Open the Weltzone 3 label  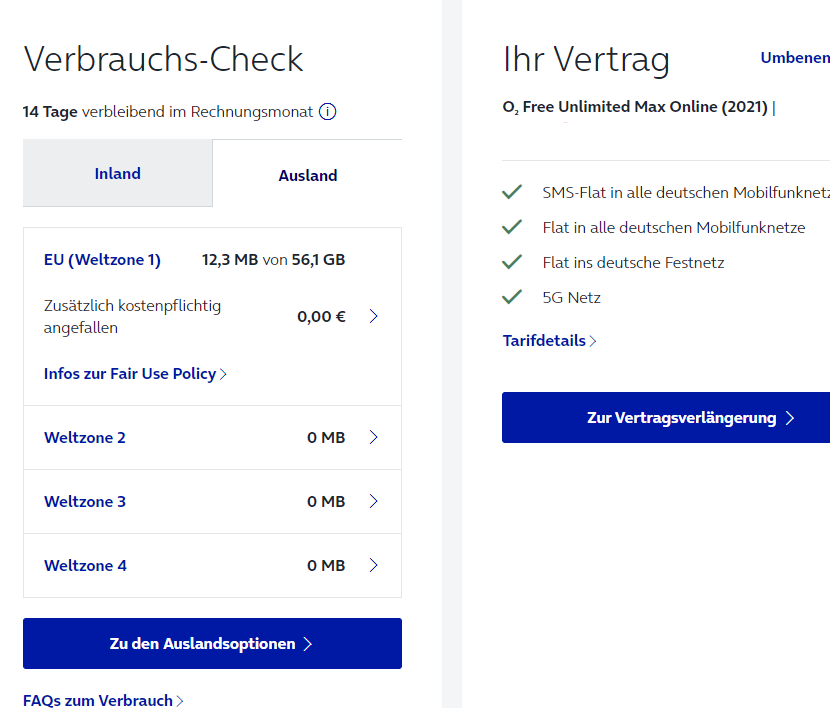pyautogui.click(x=85, y=502)
